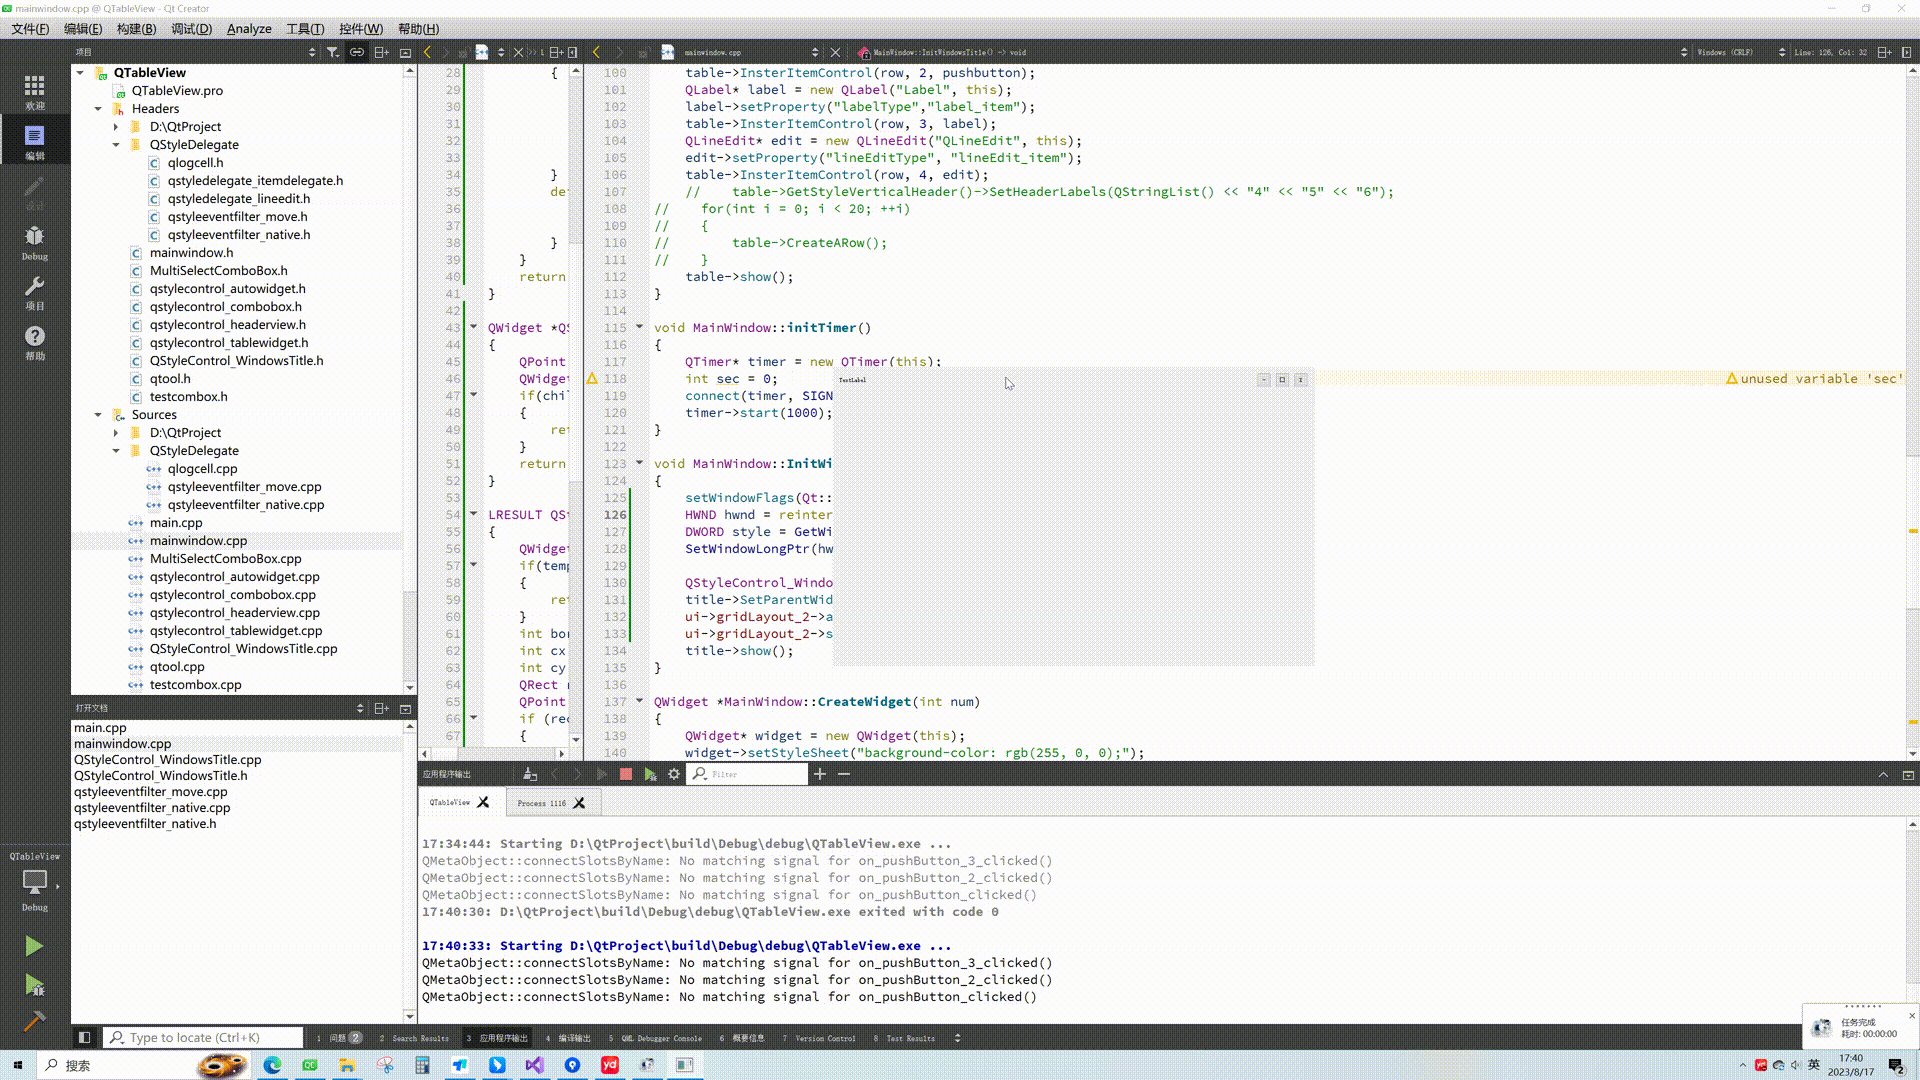Click the green Run button in sidebar
The width and height of the screenshot is (1920, 1080).
(33, 946)
